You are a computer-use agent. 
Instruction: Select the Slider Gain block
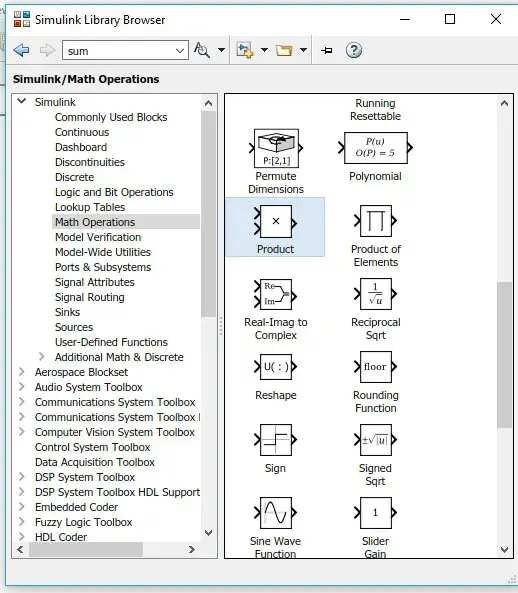375,513
